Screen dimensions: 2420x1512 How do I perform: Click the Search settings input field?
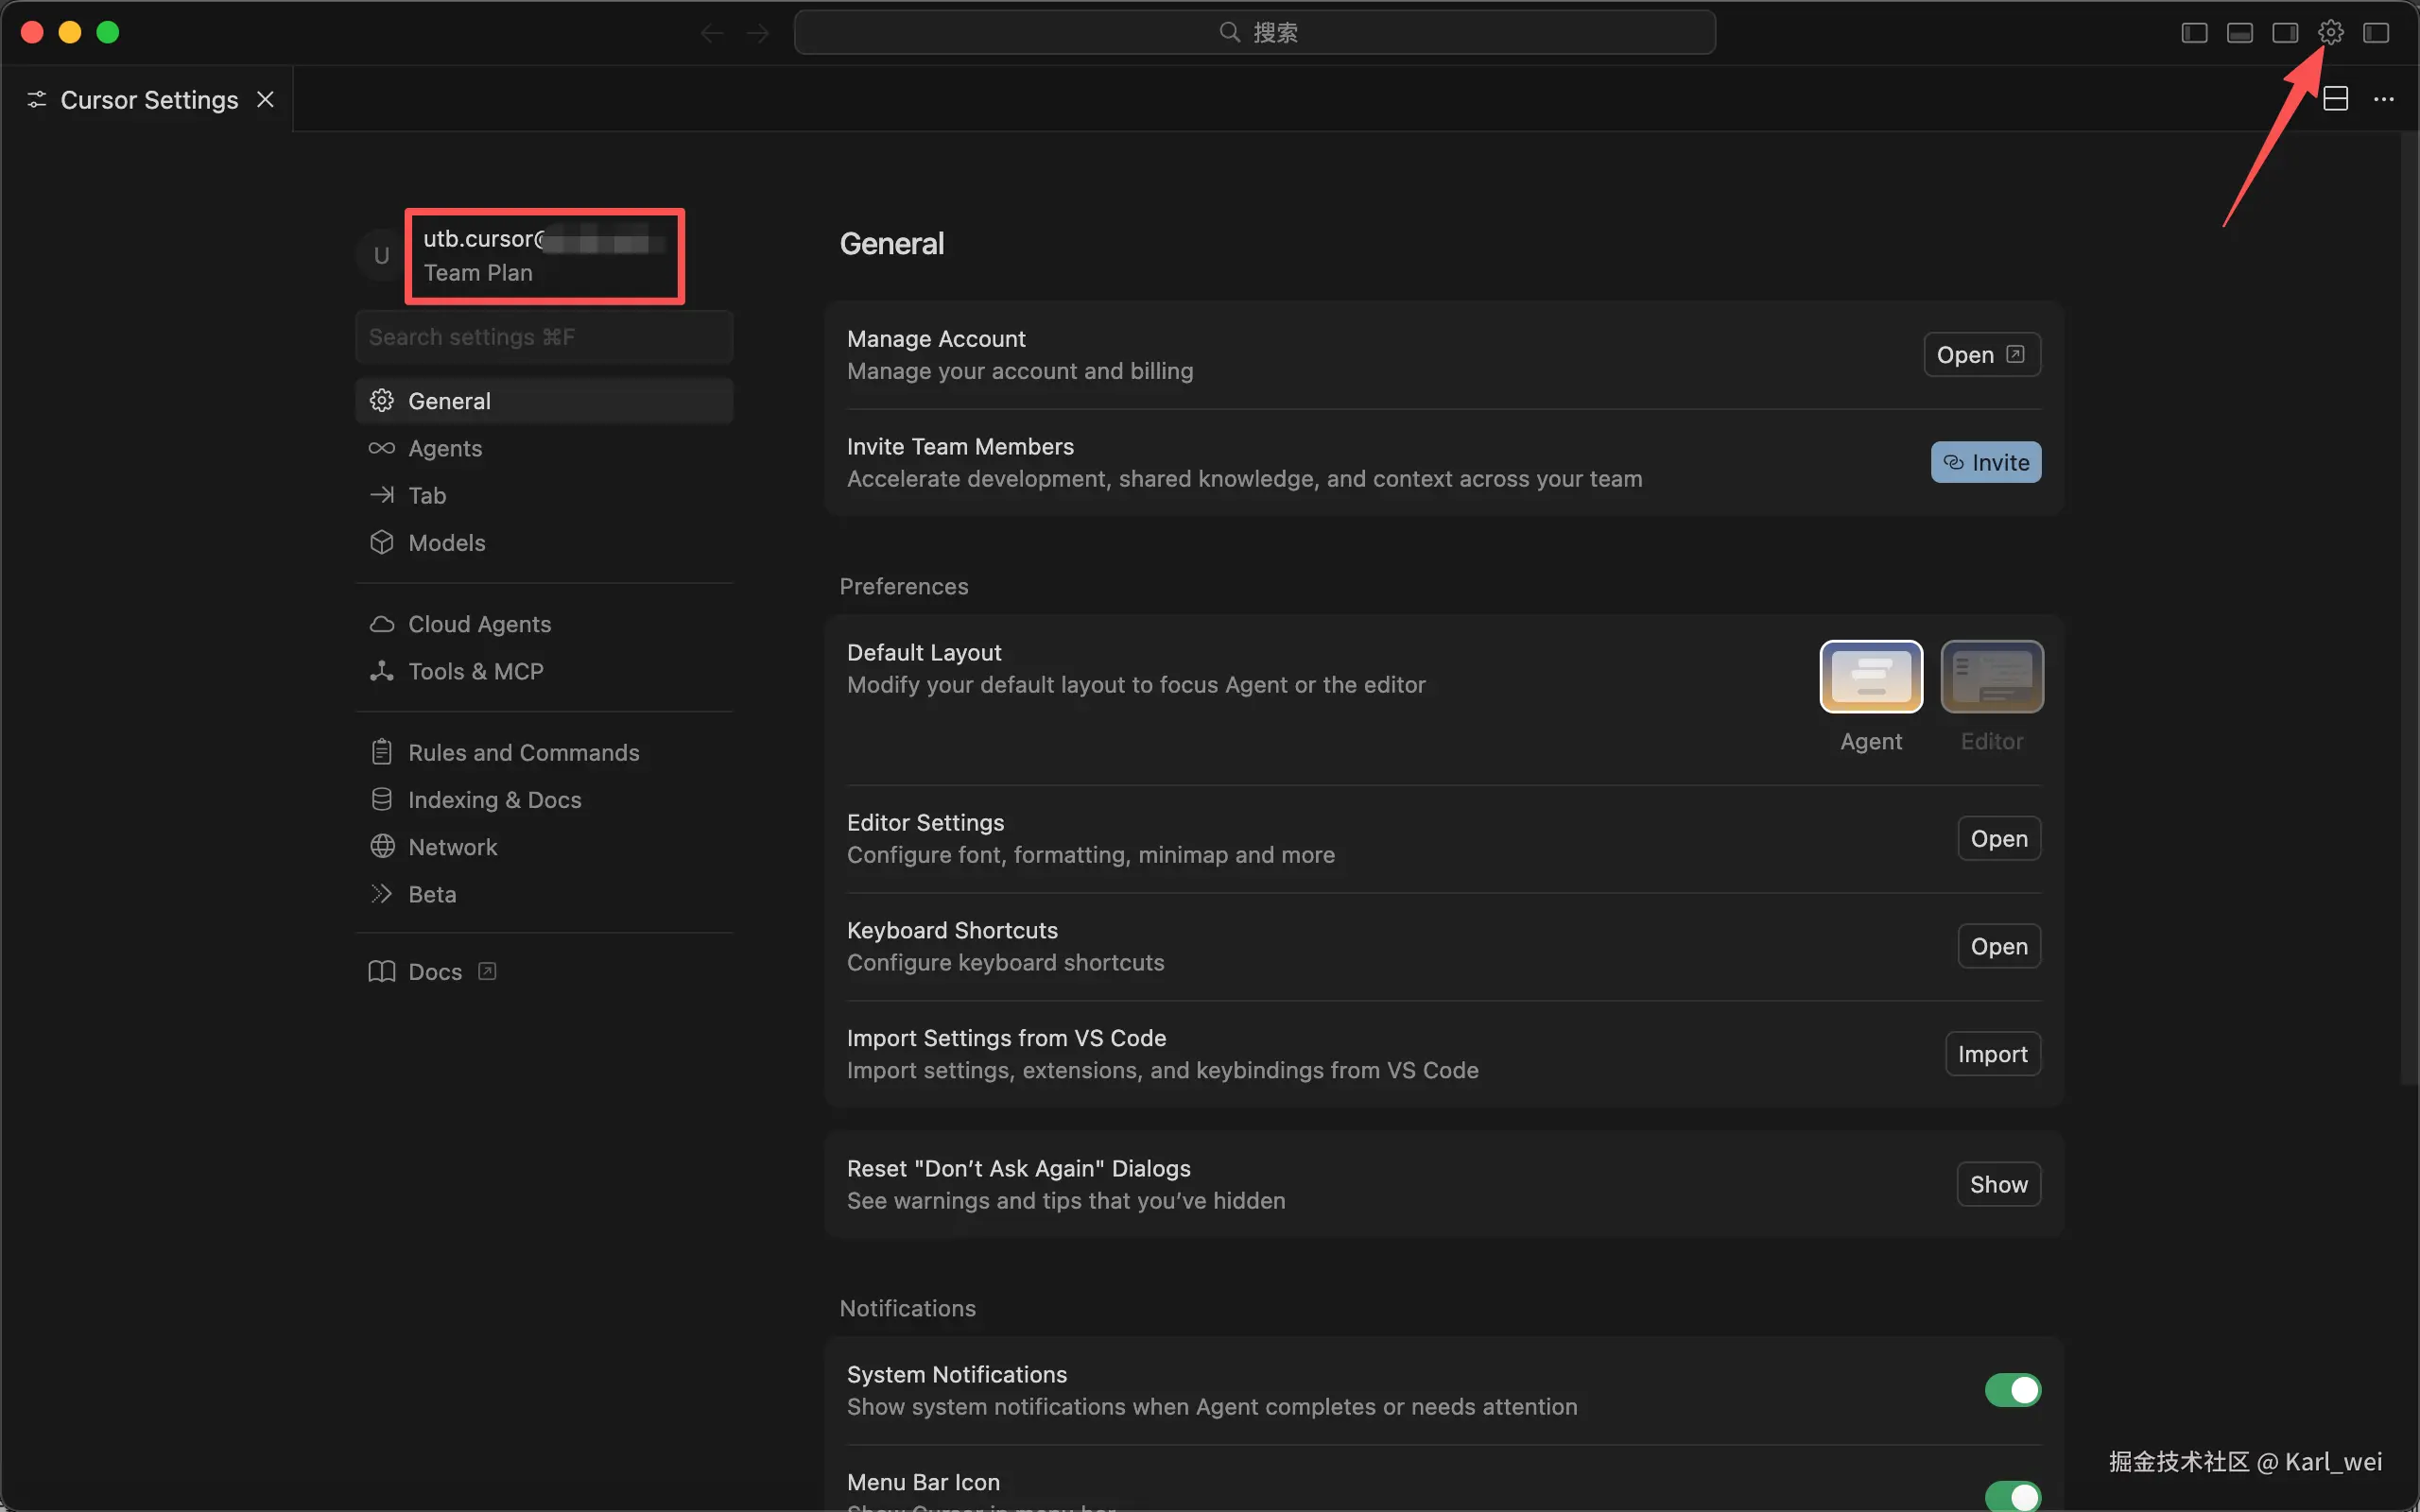click(544, 337)
